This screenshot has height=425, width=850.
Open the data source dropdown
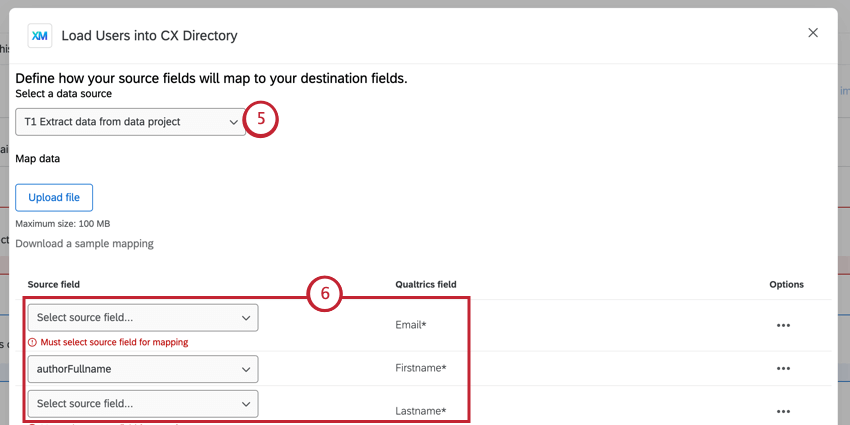tap(130, 122)
